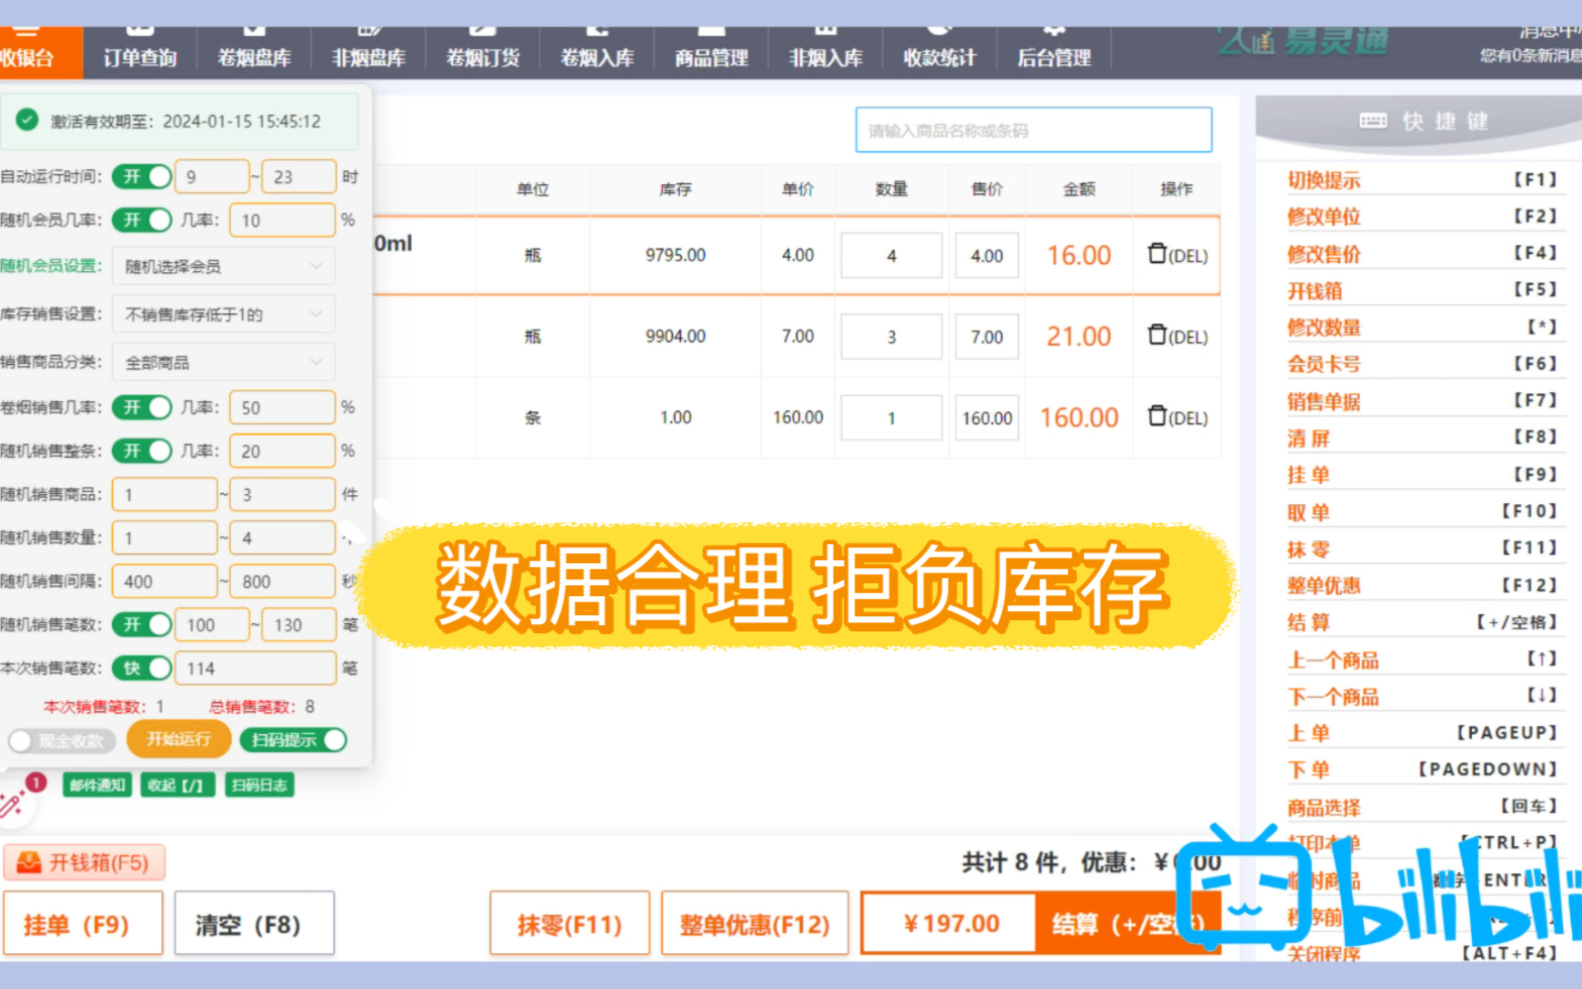Click the 抹零(F11) button
Viewport: 1582px width, 989px height.
[x=569, y=924]
